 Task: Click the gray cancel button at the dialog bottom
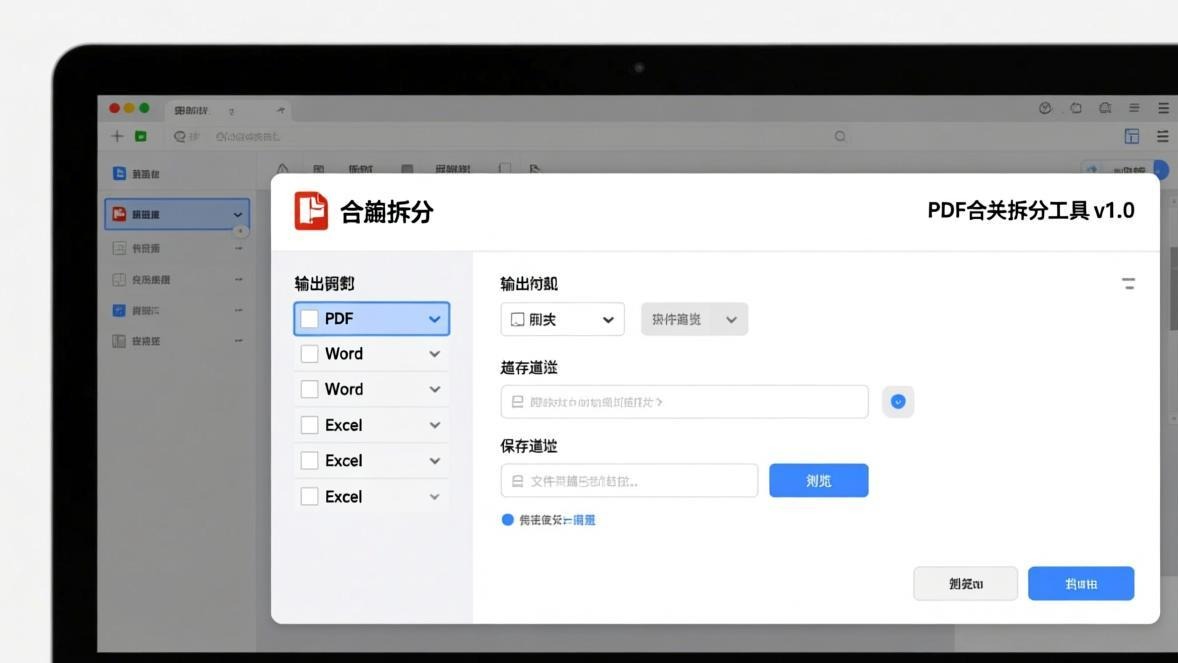pos(965,583)
